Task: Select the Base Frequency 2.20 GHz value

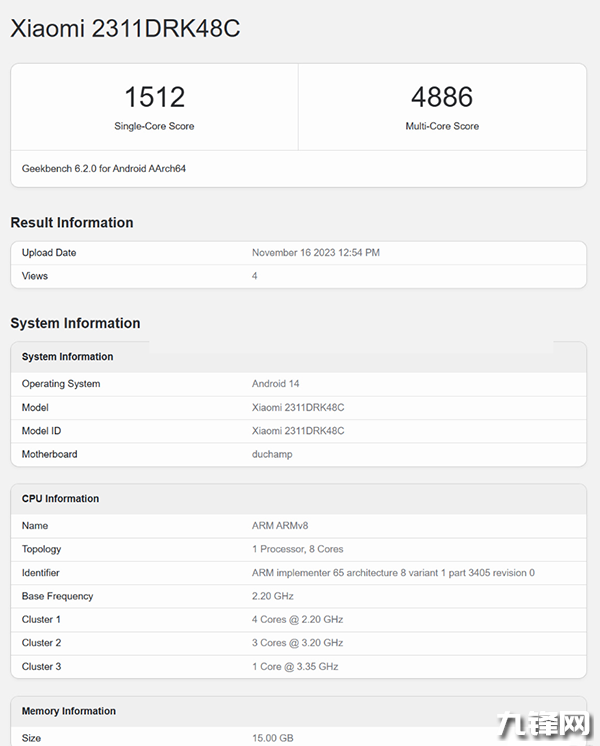Action: point(273,597)
